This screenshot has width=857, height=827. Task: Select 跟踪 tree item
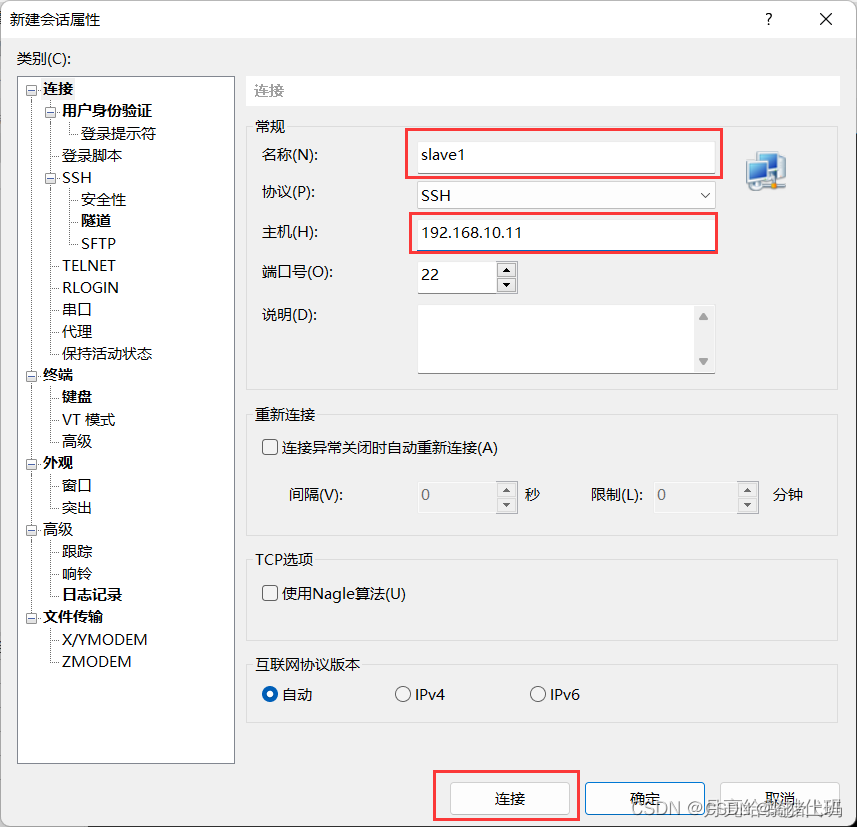click(x=77, y=552)
